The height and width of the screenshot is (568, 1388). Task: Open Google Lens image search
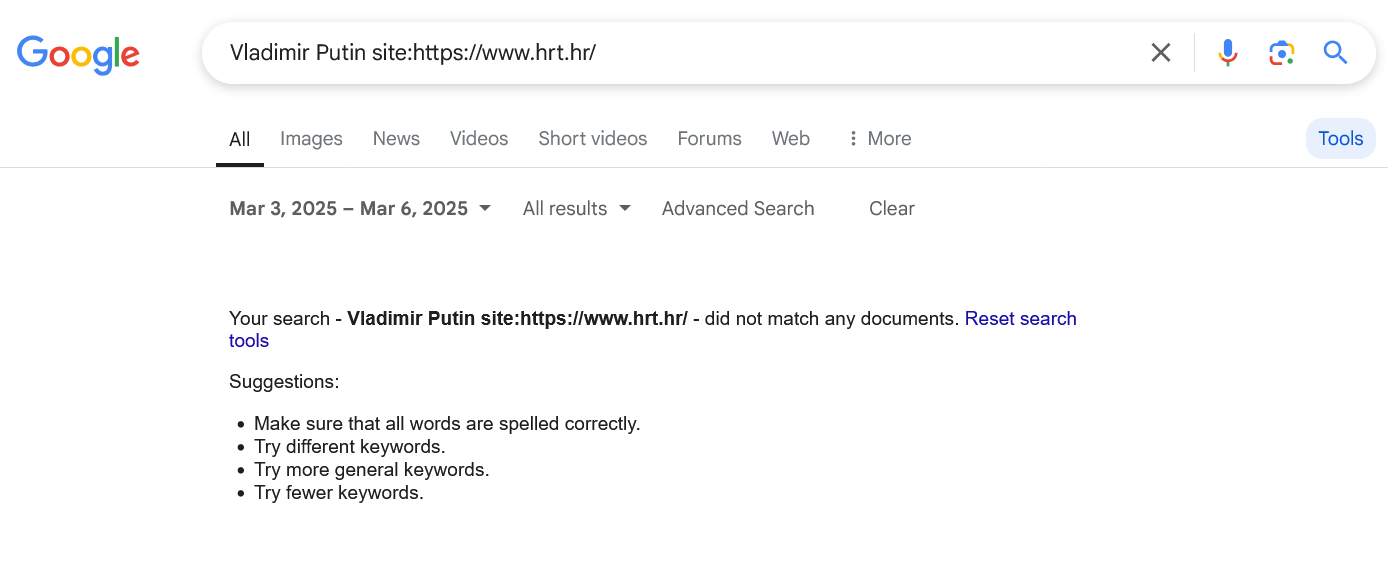tap(1281, 53)
